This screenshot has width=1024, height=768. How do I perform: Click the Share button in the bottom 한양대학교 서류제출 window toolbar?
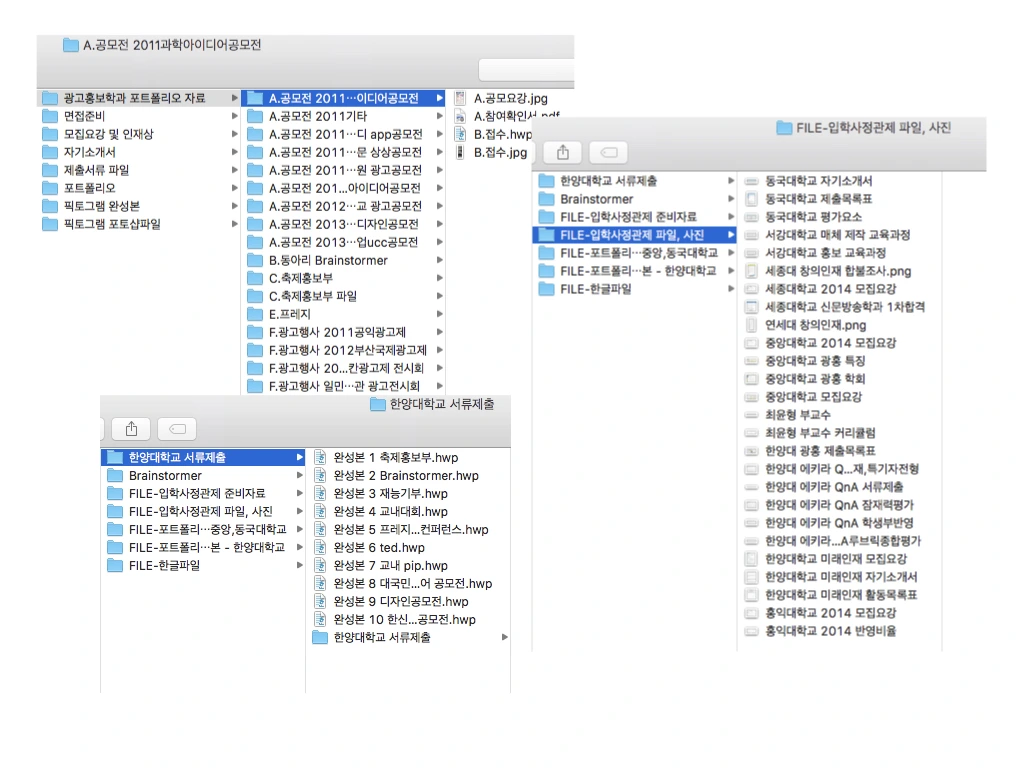point(131,428)
